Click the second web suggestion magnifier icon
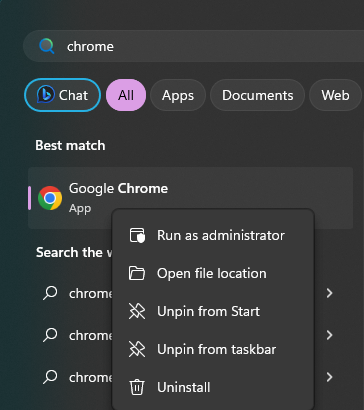The width and height of the screenshot is (364, 410). tap(50, 335)
